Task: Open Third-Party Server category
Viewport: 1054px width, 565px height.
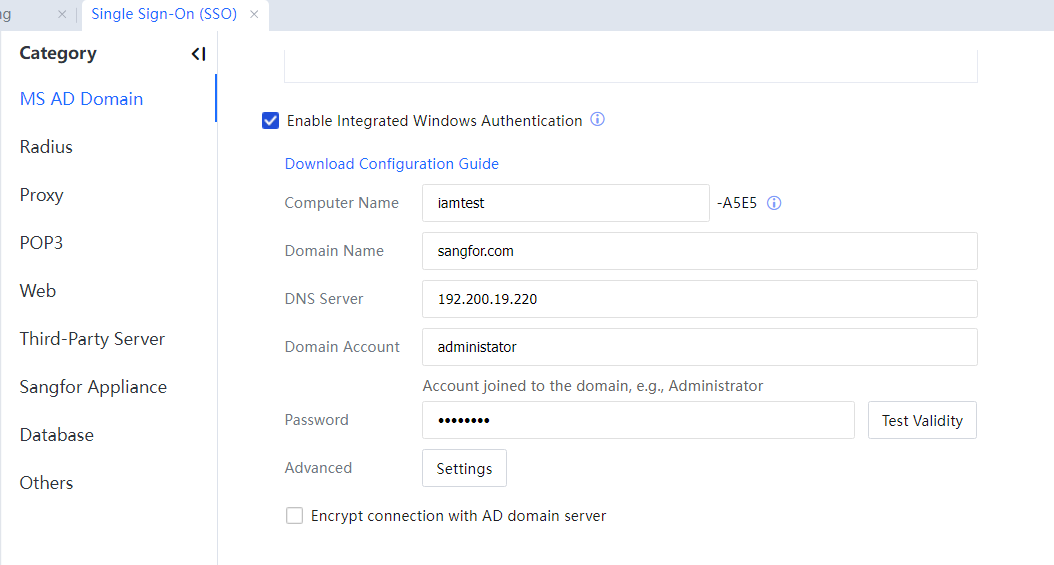Action: pyautogui.click(x=92, y=339)
